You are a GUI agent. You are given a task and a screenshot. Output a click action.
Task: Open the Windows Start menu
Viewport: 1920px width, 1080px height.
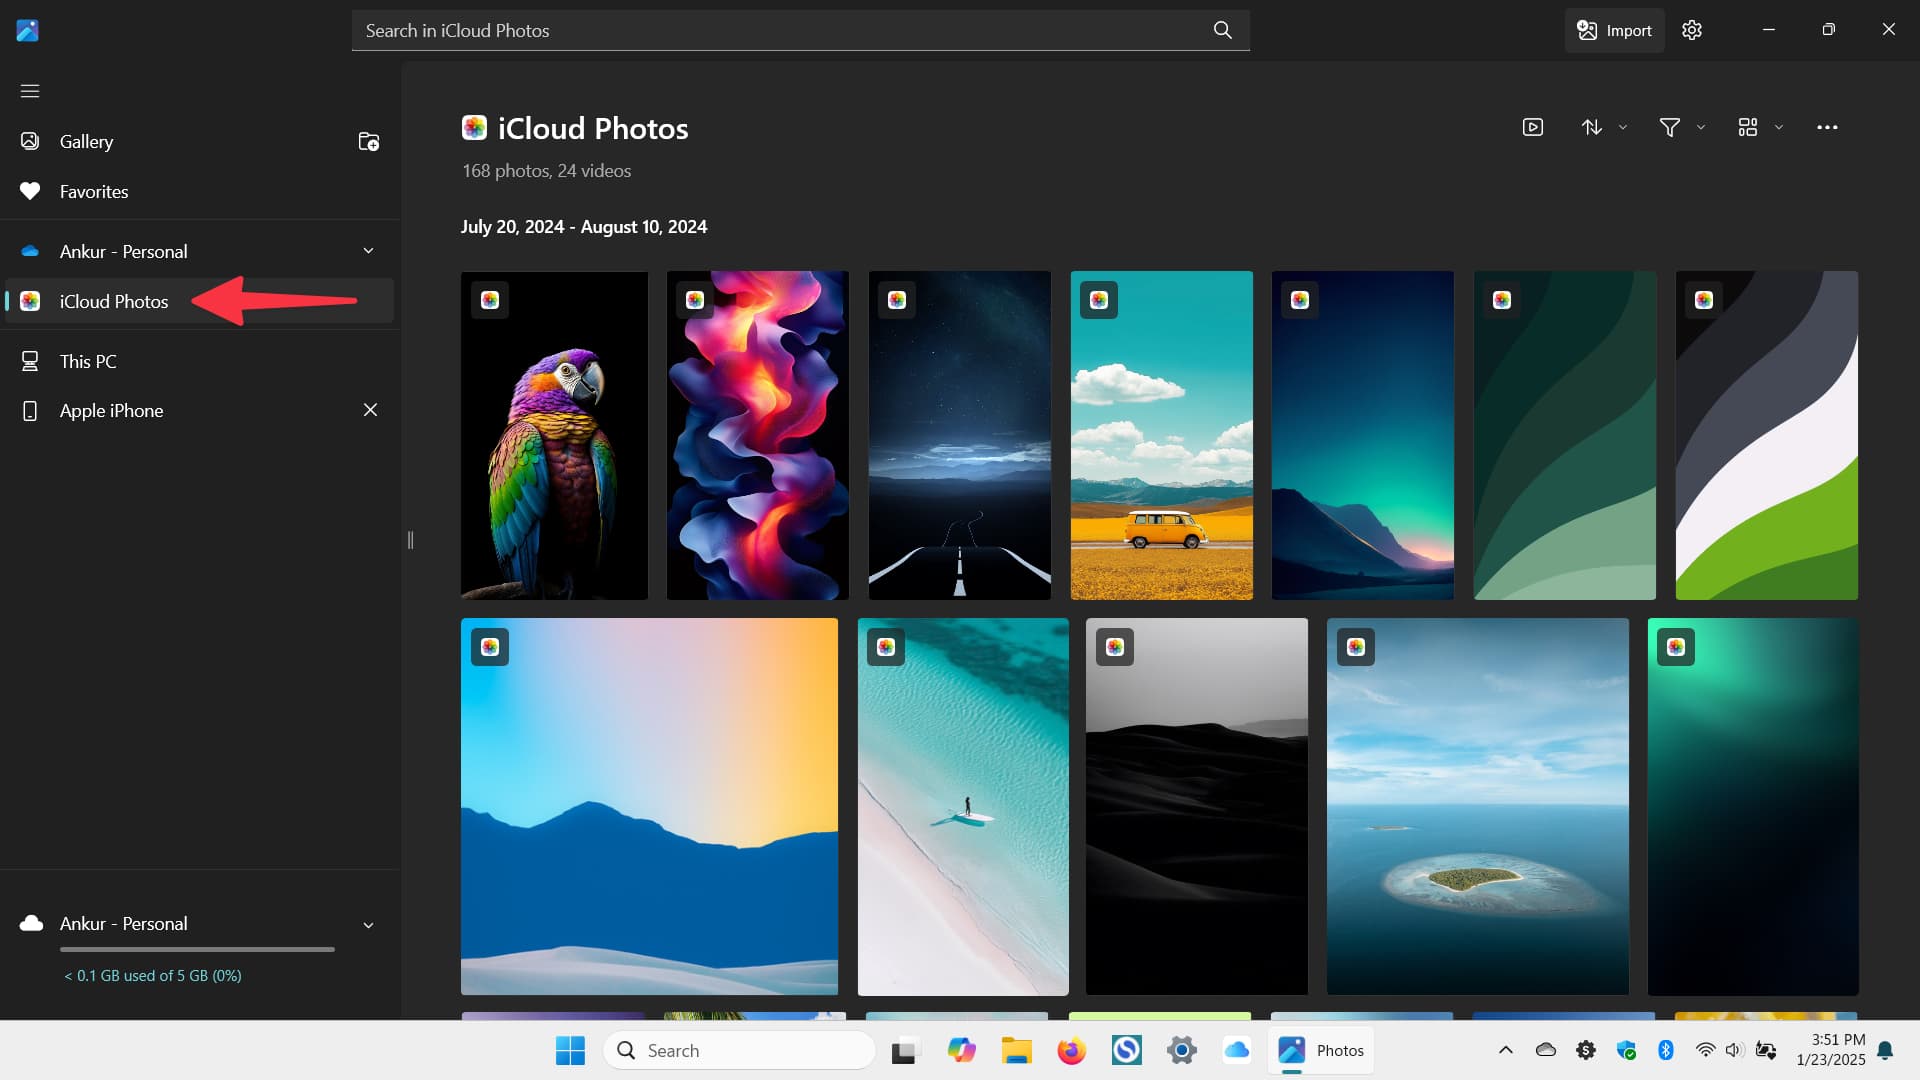[570, 1050]
